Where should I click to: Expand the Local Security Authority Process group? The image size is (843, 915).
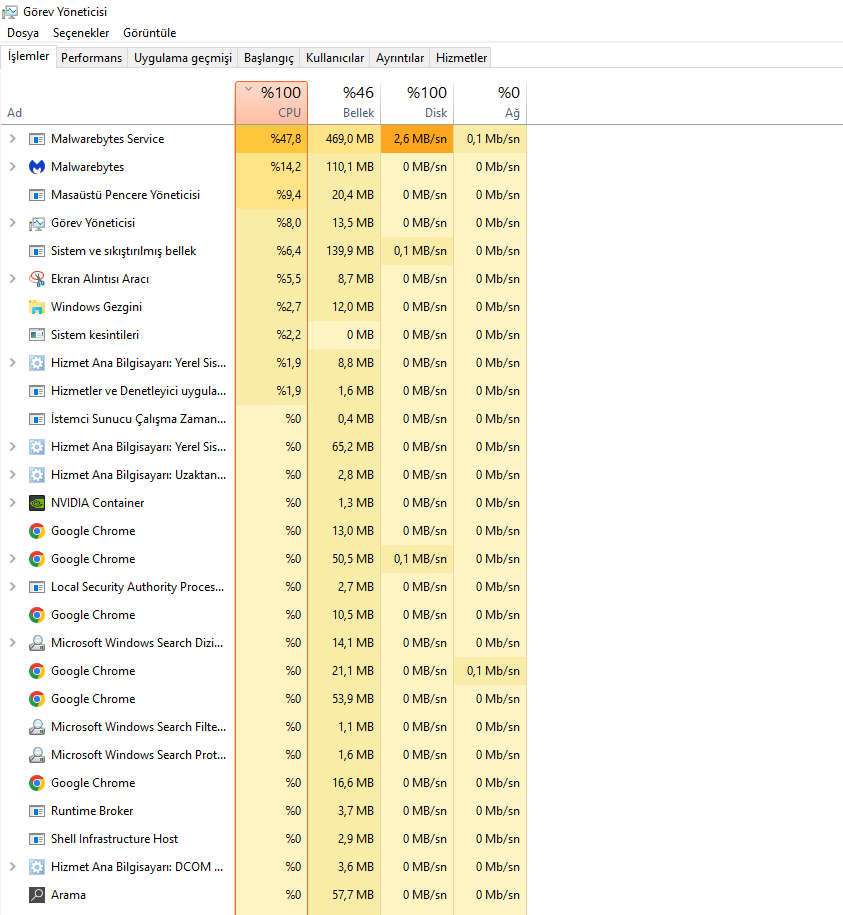(x=13, y=587)
